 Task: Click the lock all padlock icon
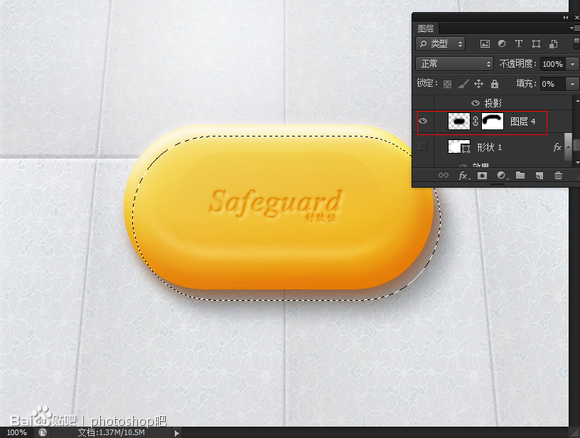[495, 84]
